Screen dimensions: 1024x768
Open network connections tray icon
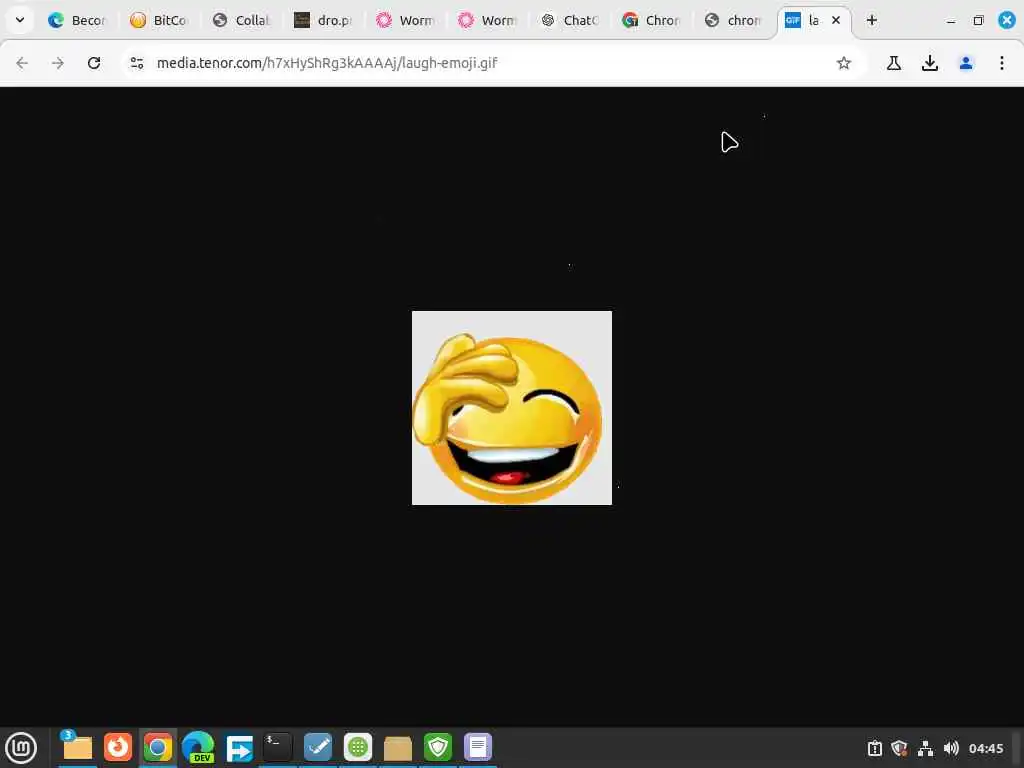[x=925, y=748]
